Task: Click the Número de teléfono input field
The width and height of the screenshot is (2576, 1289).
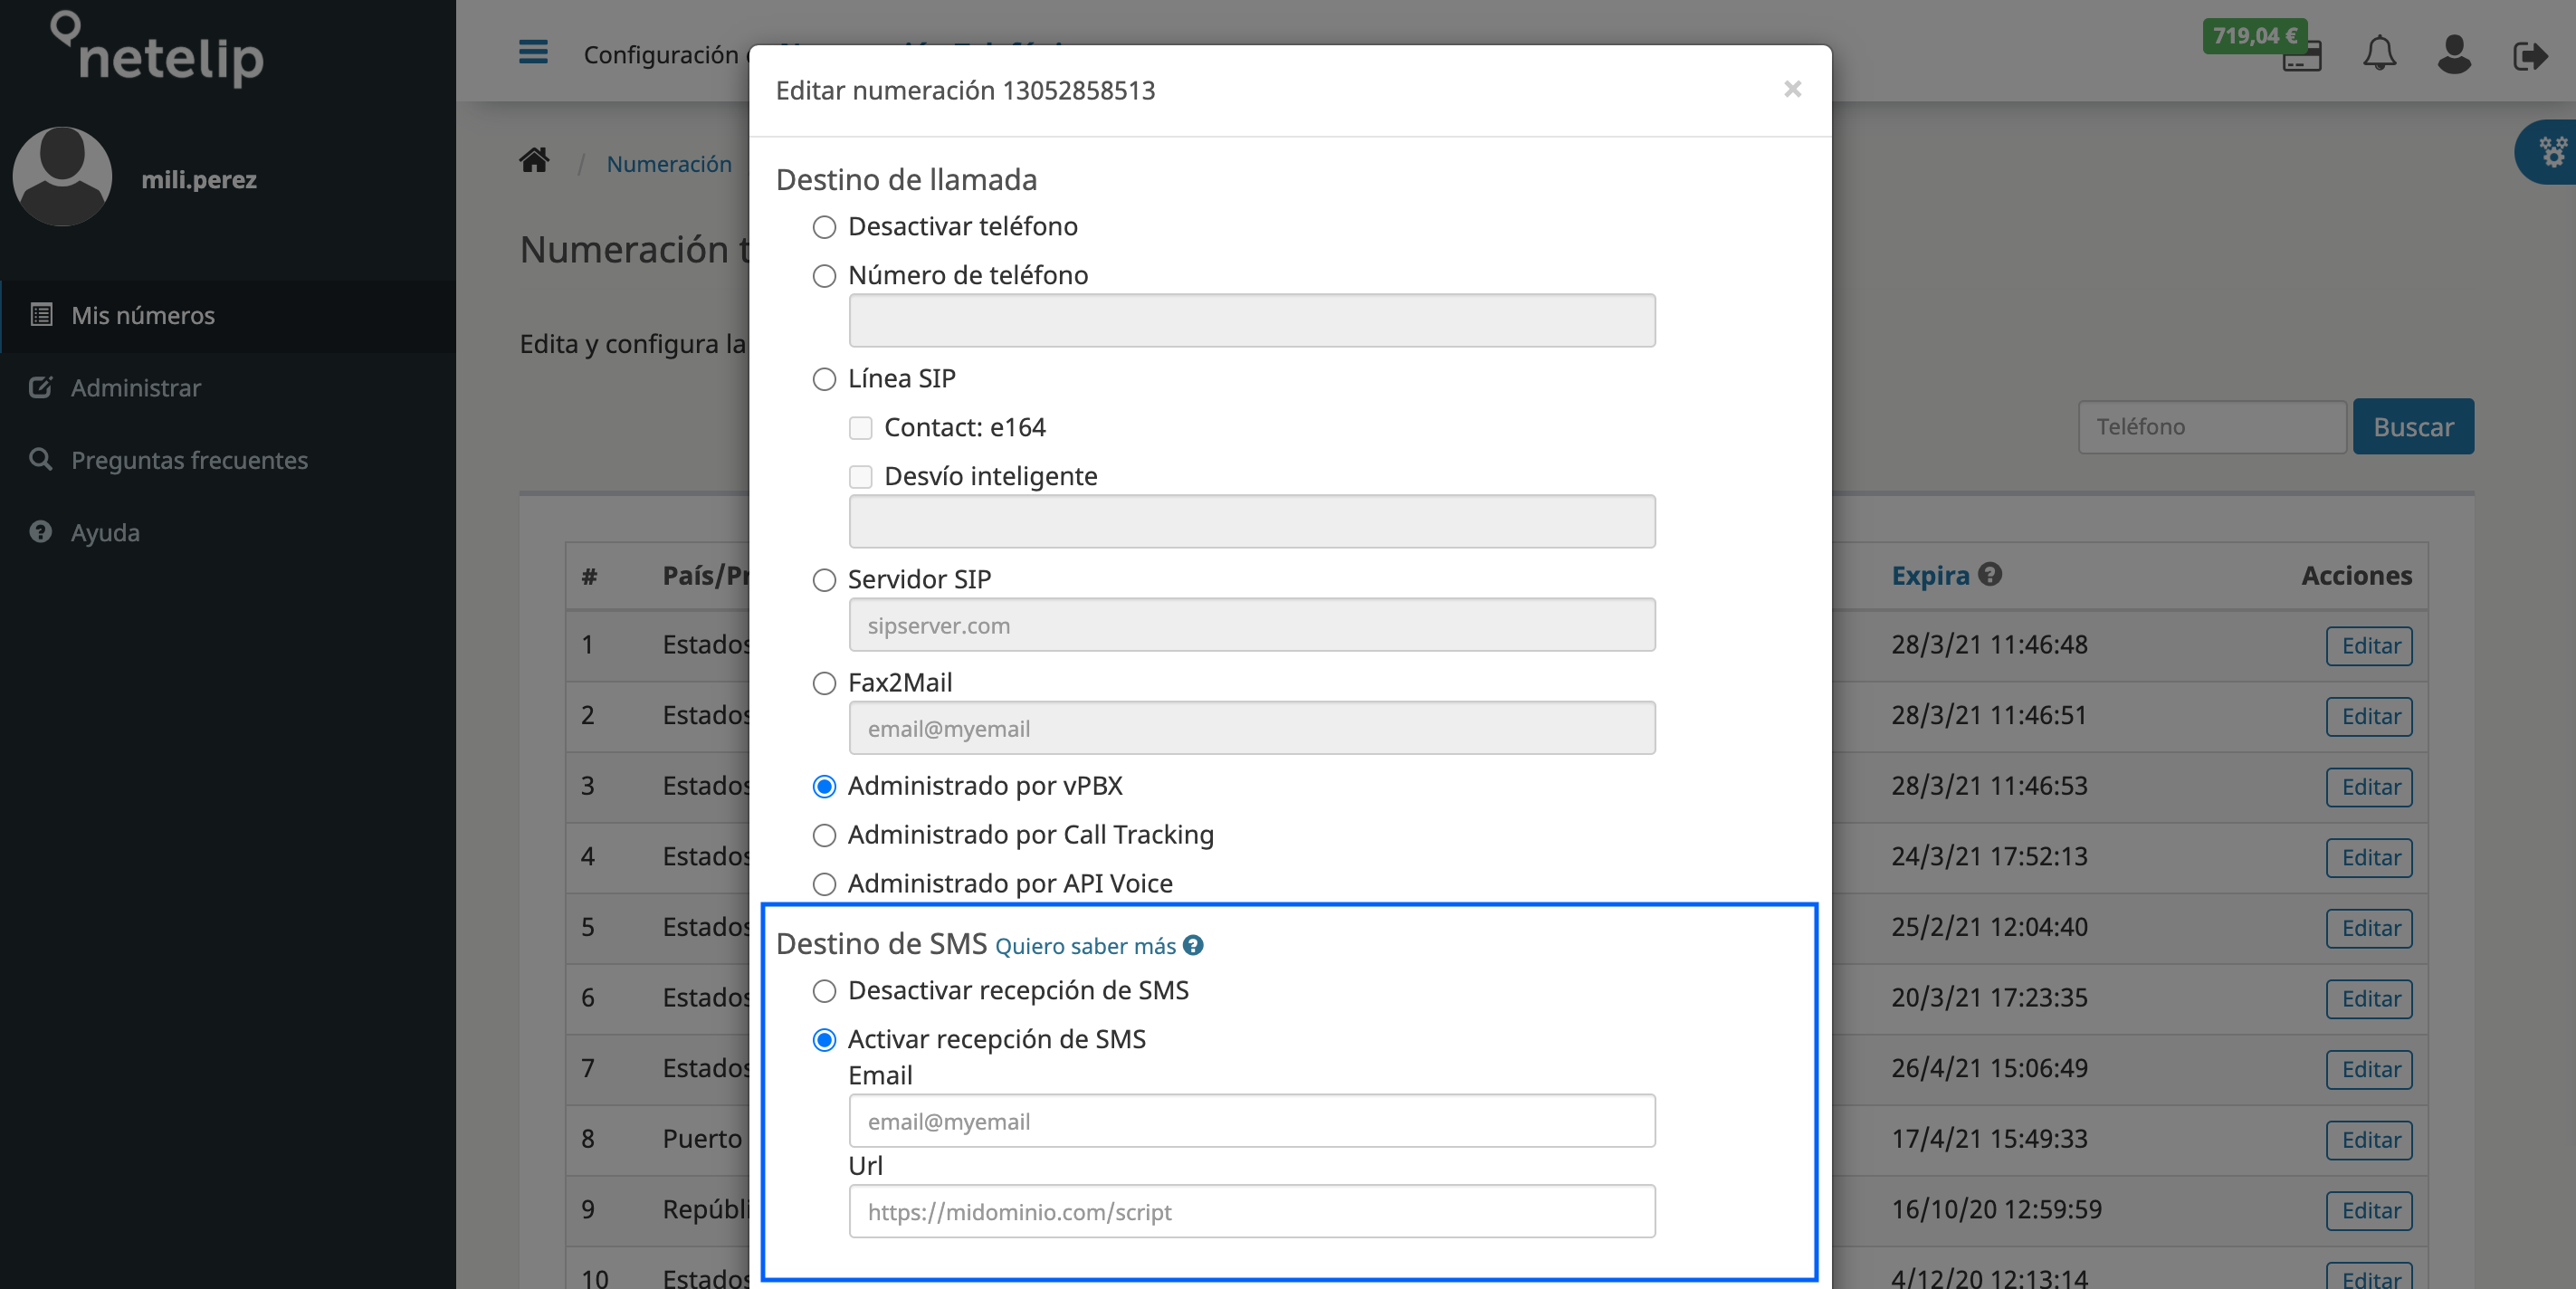Action: [1251, 320]
